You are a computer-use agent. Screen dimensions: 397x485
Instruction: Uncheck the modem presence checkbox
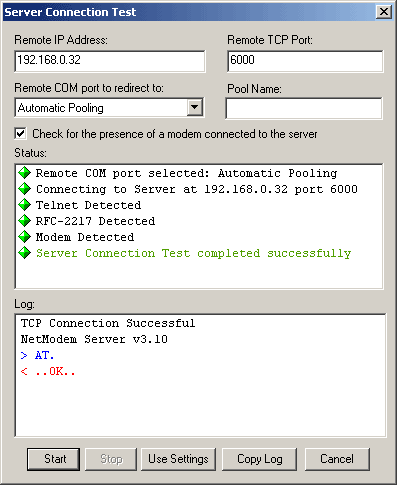[21, 134]
